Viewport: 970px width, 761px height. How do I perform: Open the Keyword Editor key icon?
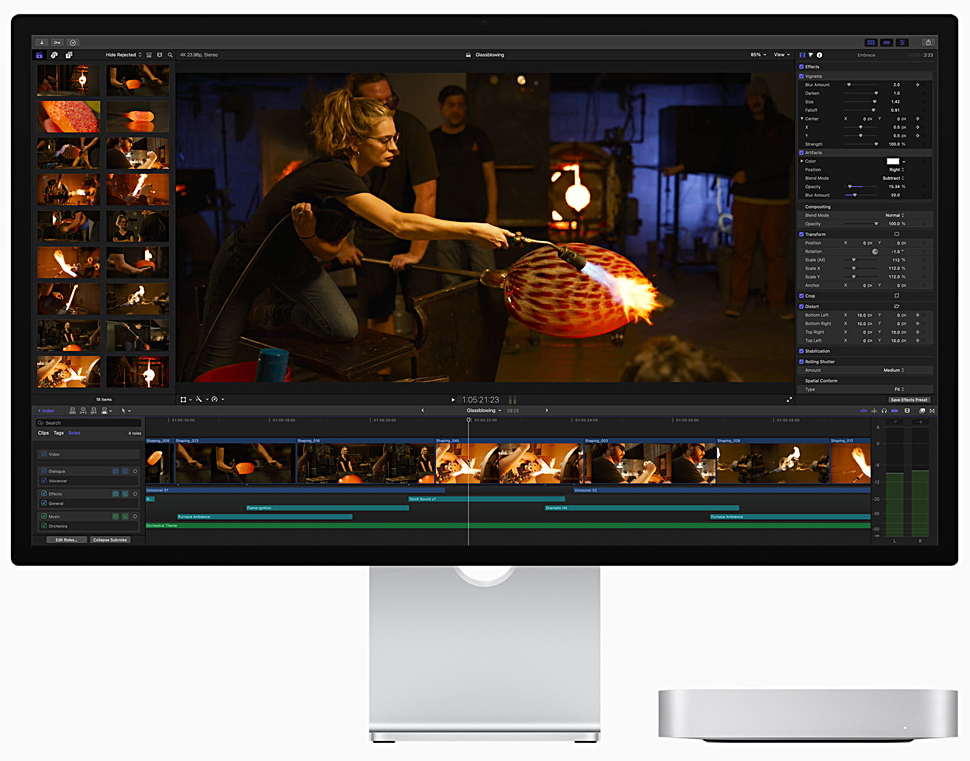click(58, 43)
